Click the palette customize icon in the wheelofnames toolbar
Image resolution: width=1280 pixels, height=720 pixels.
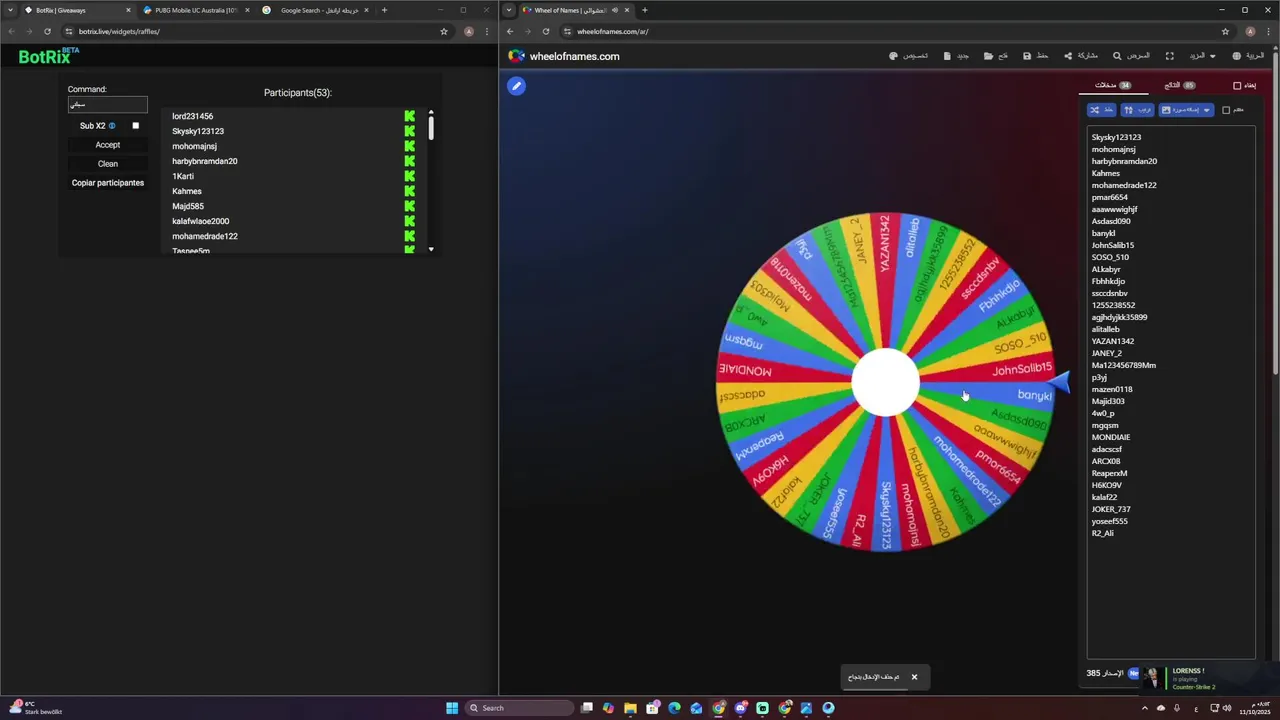[x=893, y=56]
